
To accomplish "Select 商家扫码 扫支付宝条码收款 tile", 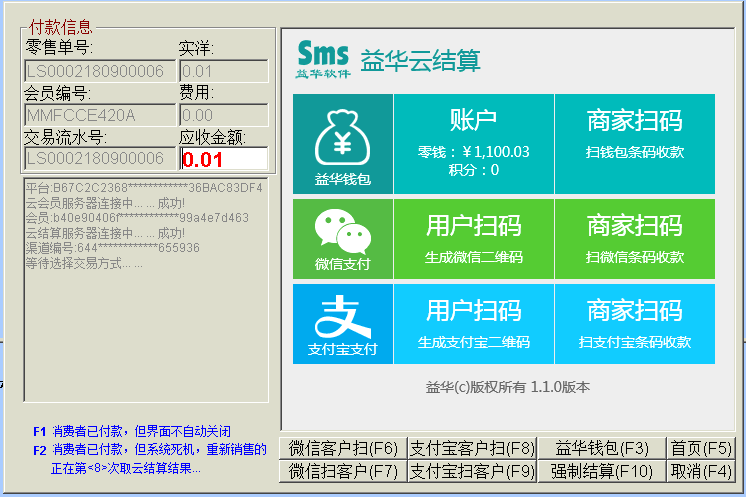I will pyautogui.click(x=634, y=323).
